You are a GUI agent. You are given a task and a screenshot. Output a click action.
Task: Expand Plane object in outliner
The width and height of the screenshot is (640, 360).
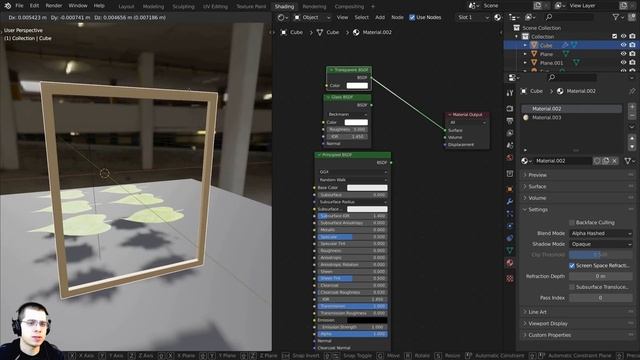[525, 54]
